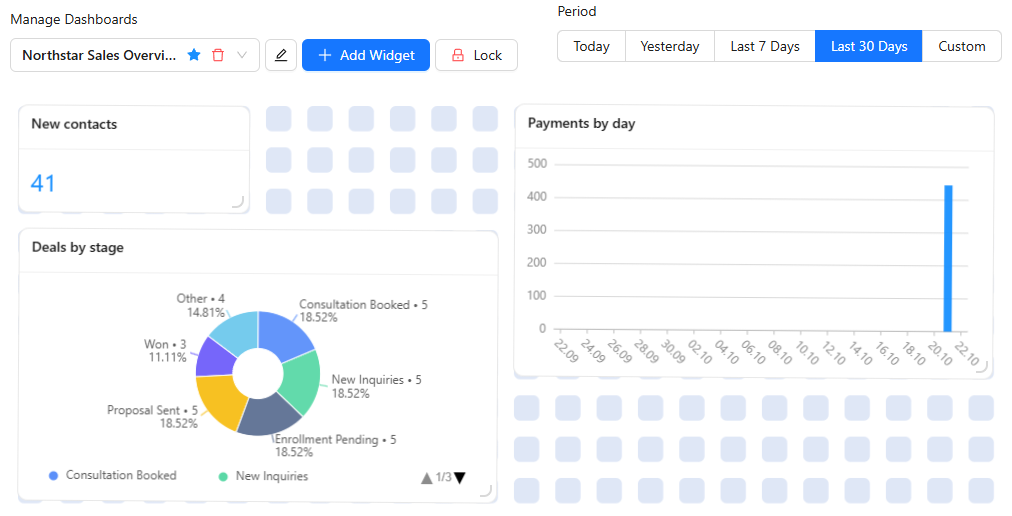Click the 500 y-axis label

coord(537,163)
